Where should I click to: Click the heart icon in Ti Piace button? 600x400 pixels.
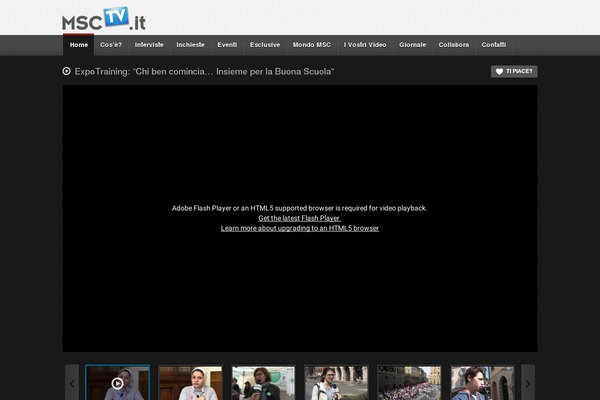coord(499,72)
